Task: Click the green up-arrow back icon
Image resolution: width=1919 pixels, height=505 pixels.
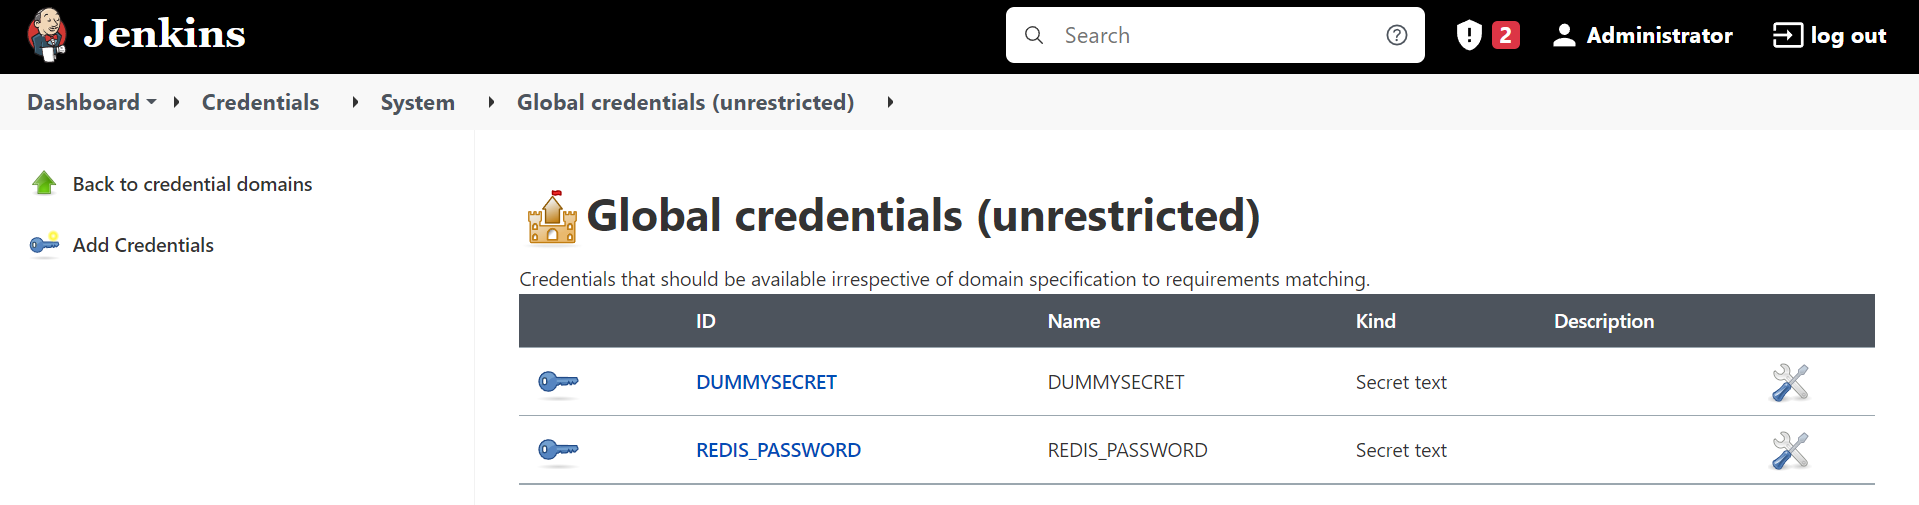Action: [44, 183]
